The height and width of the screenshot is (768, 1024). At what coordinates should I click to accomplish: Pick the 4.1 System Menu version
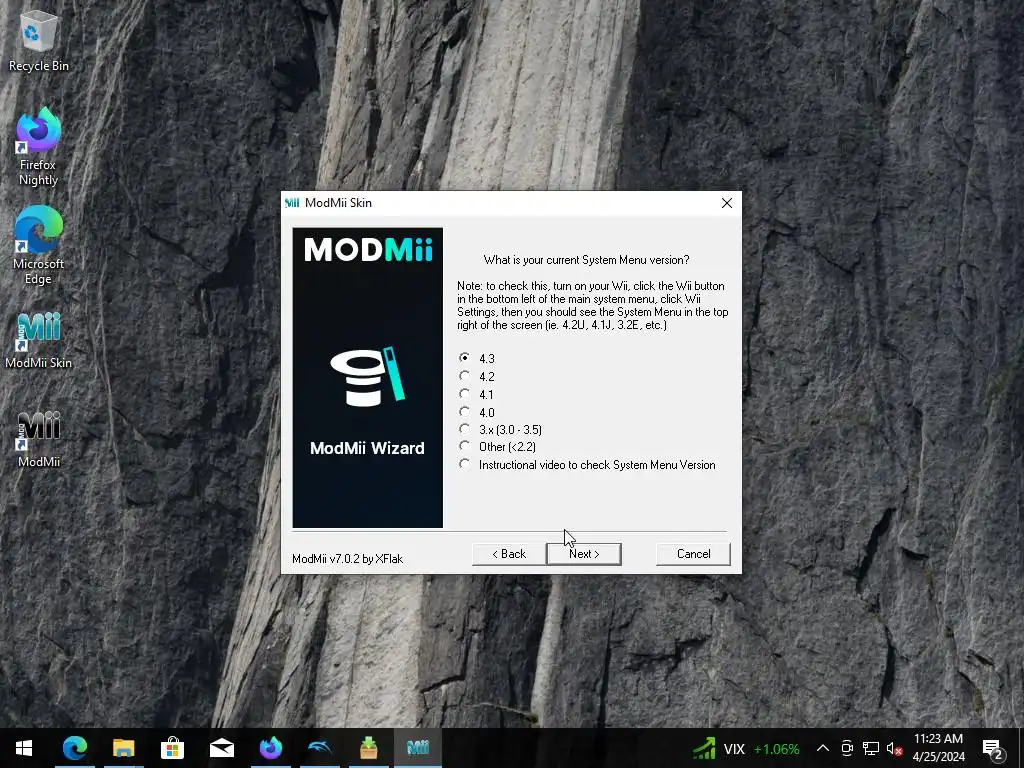tap(464, 394)
